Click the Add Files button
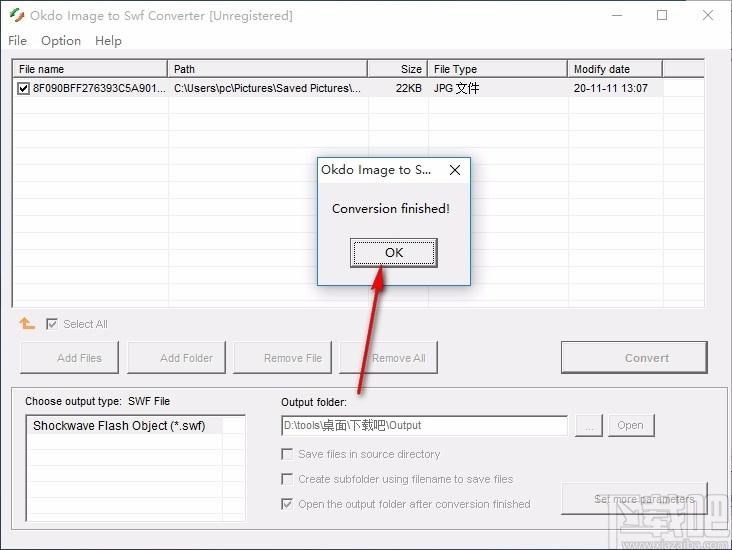732x550 pixels. point(70,358)
